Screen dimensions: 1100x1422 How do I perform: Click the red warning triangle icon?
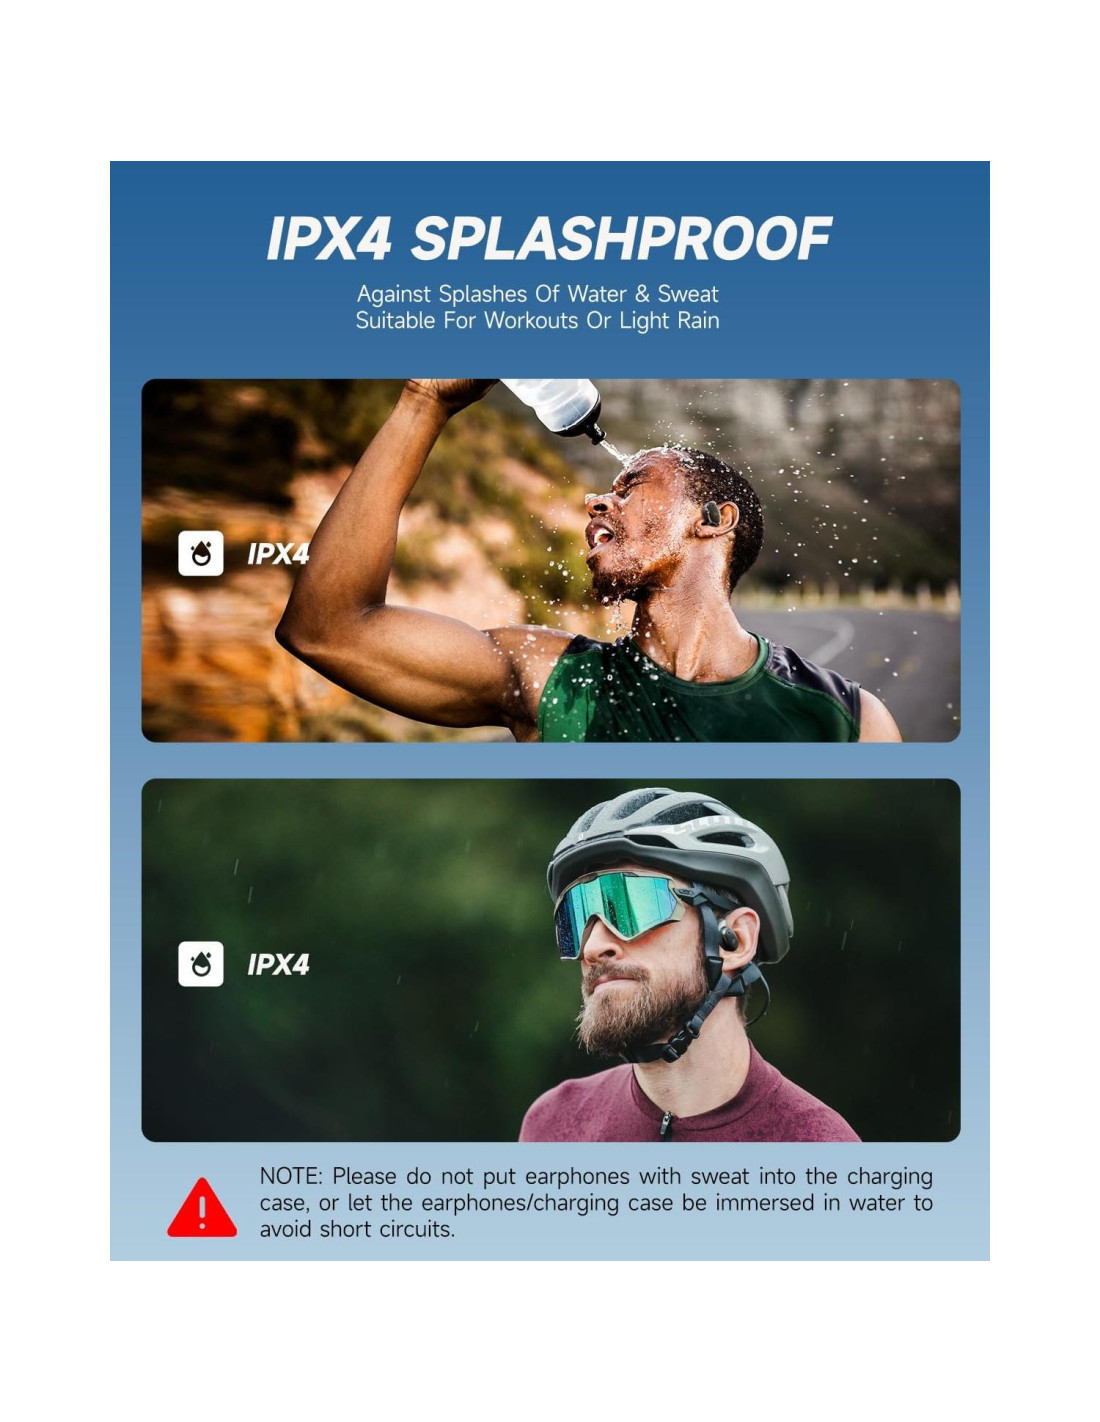[202, 1208]
